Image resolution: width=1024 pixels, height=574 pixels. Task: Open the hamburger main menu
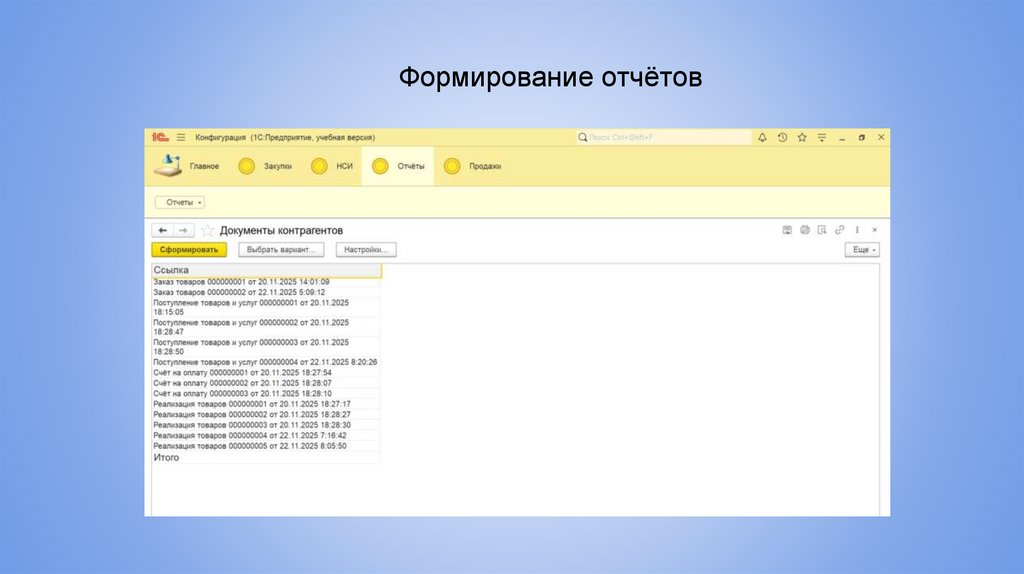coord(181,137)
